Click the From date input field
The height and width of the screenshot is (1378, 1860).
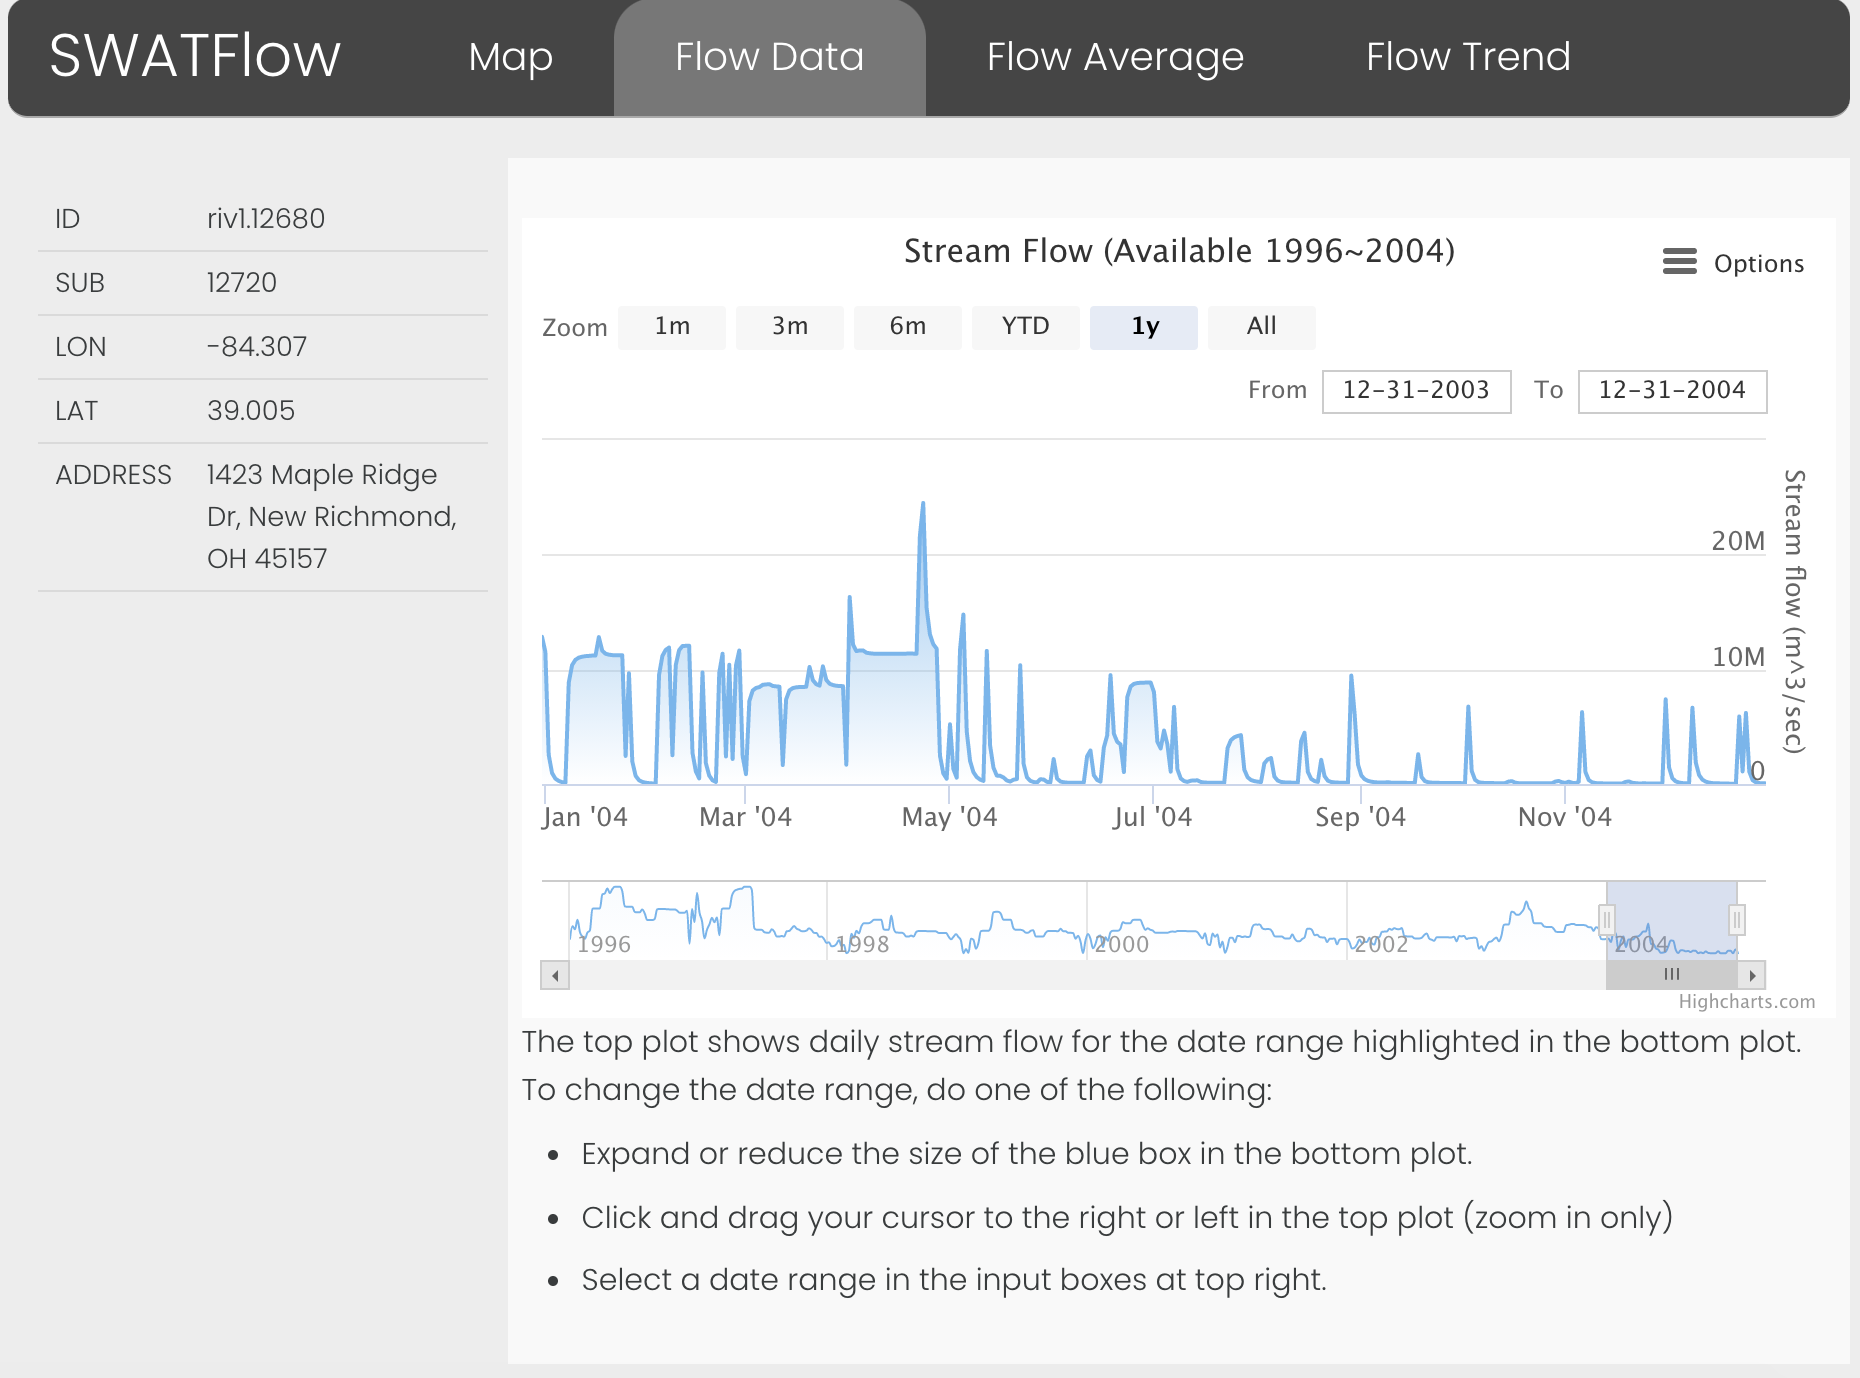1416,391
